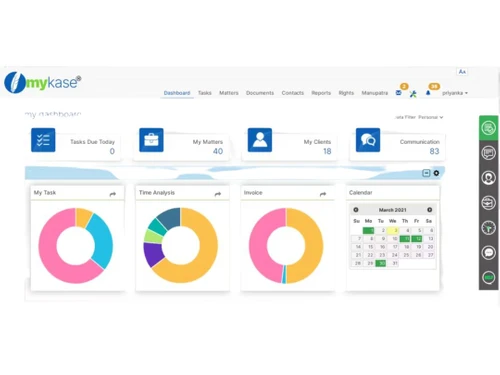Open the tools wrench icon in header
The width and height of the screenshot is (500, 375).
413,94
